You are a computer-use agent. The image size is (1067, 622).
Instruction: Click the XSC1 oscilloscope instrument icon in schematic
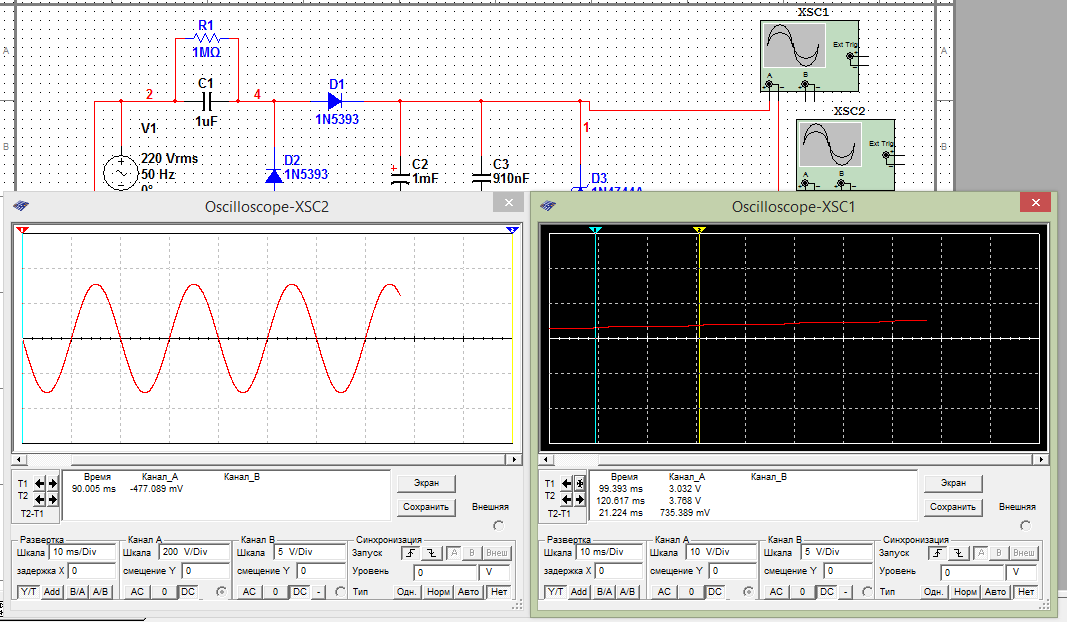coord(809,56)
